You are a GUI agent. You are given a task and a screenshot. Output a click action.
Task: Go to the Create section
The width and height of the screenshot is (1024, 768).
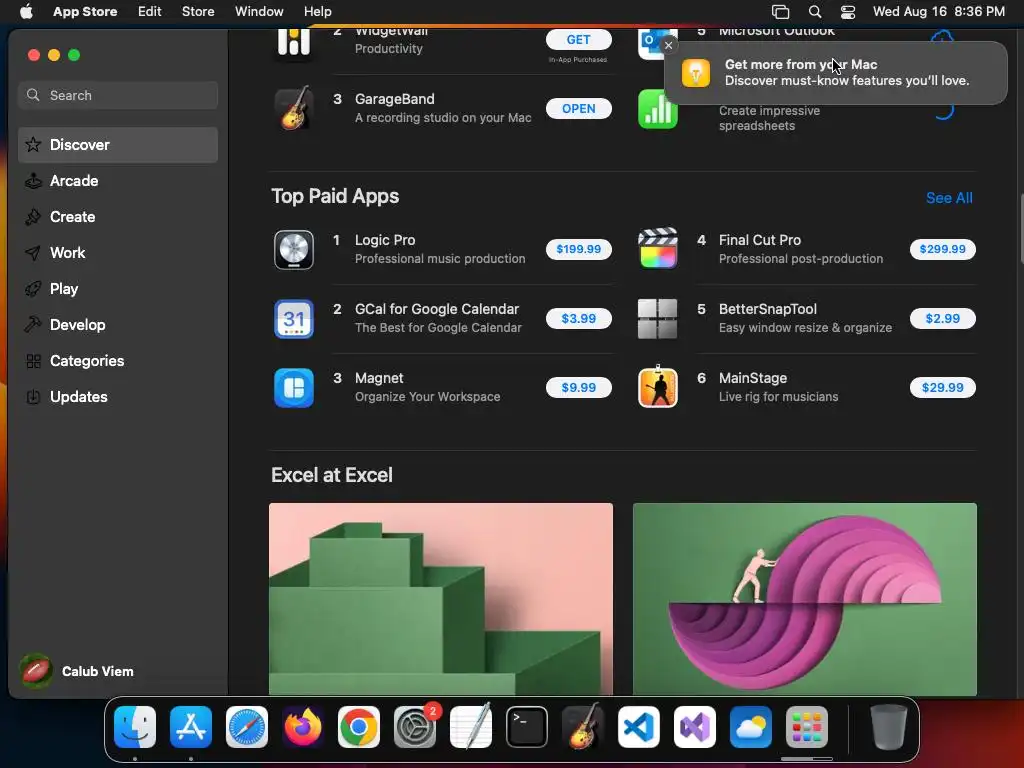tap(118, 217)
